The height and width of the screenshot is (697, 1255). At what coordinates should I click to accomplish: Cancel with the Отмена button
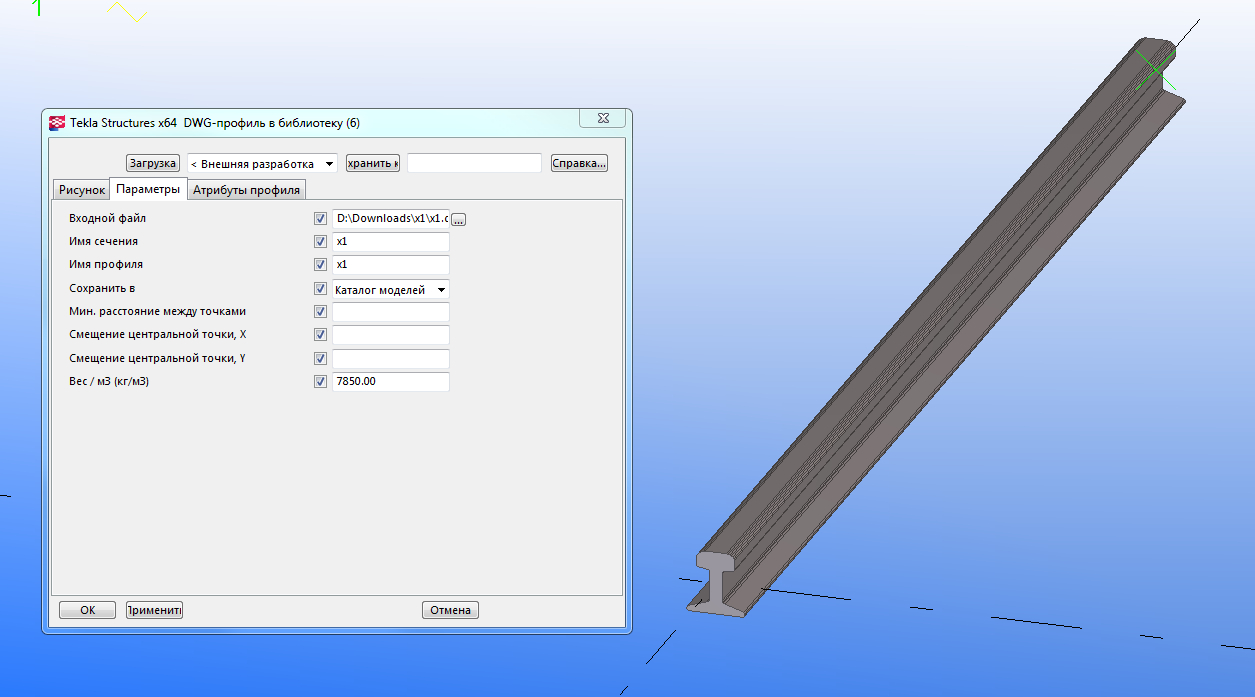coord(450,610)
